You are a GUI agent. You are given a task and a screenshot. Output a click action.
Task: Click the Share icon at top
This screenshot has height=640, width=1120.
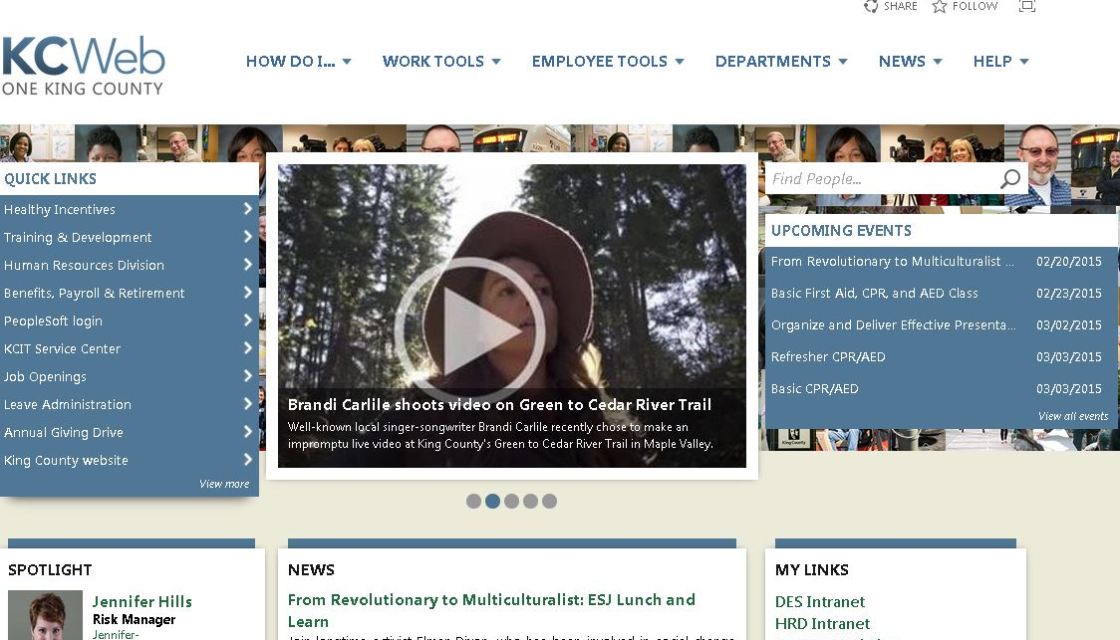pyautogui.click(x=870, y=7)
